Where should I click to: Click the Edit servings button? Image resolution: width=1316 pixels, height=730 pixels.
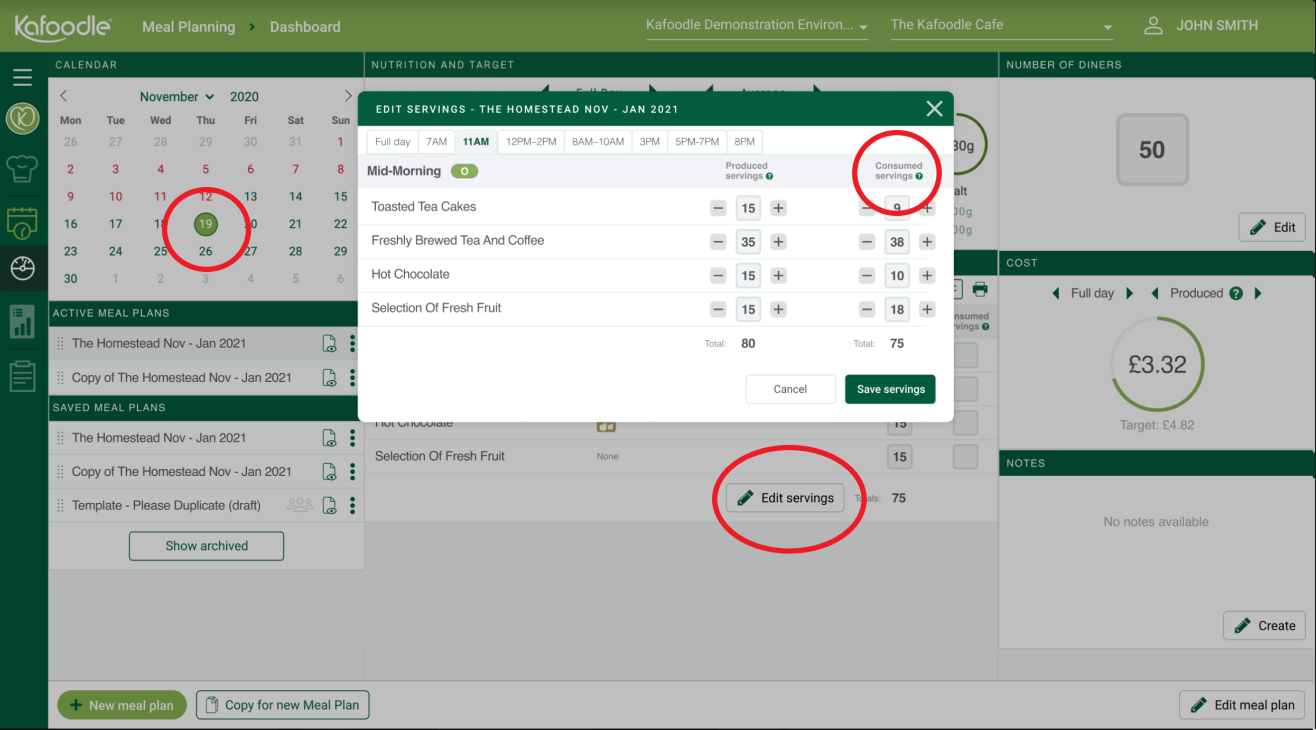(785, 498)
